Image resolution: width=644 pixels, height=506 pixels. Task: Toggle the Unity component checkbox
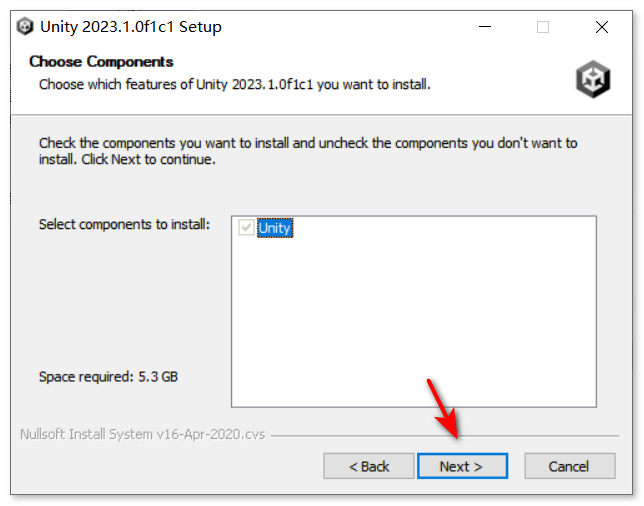246,228
